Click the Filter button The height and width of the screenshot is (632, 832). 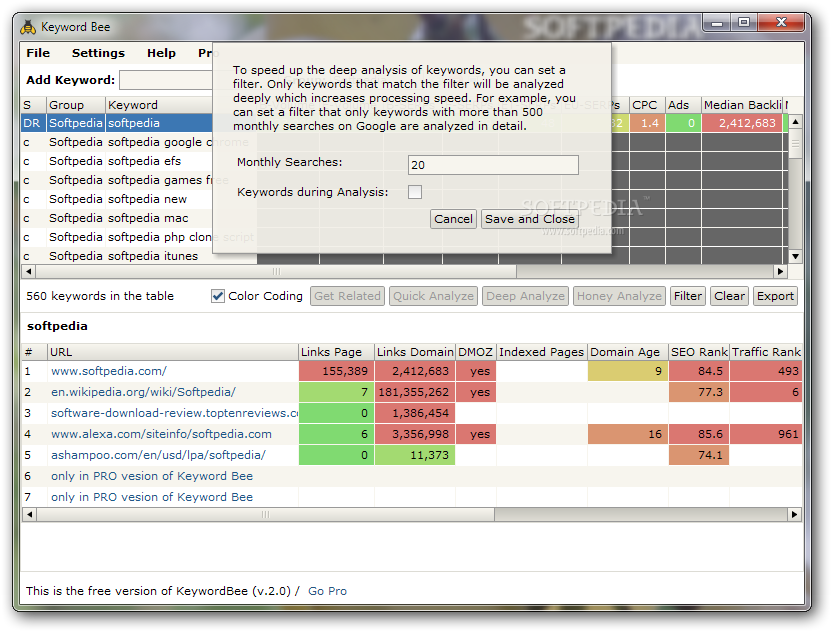688,296
